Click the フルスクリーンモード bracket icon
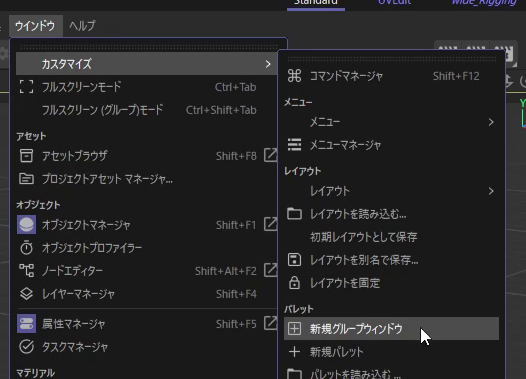Image resolution: width=526 pixels, height=379 pixels. pyautogui.click(x=27, y=87)
